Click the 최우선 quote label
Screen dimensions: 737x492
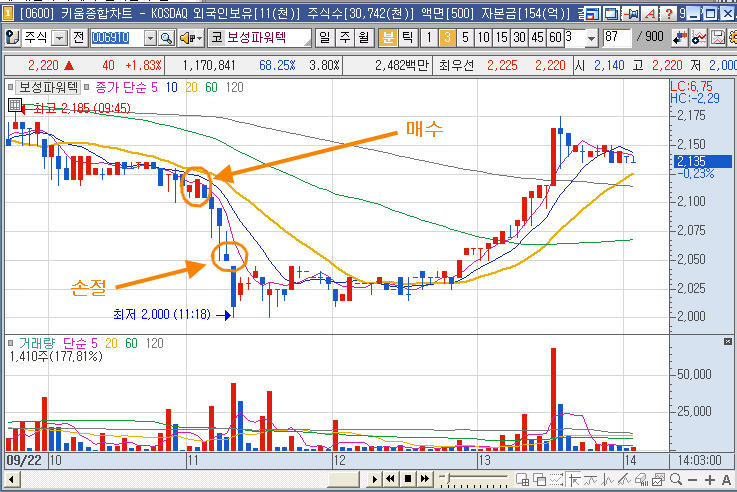tap(455, 65)
